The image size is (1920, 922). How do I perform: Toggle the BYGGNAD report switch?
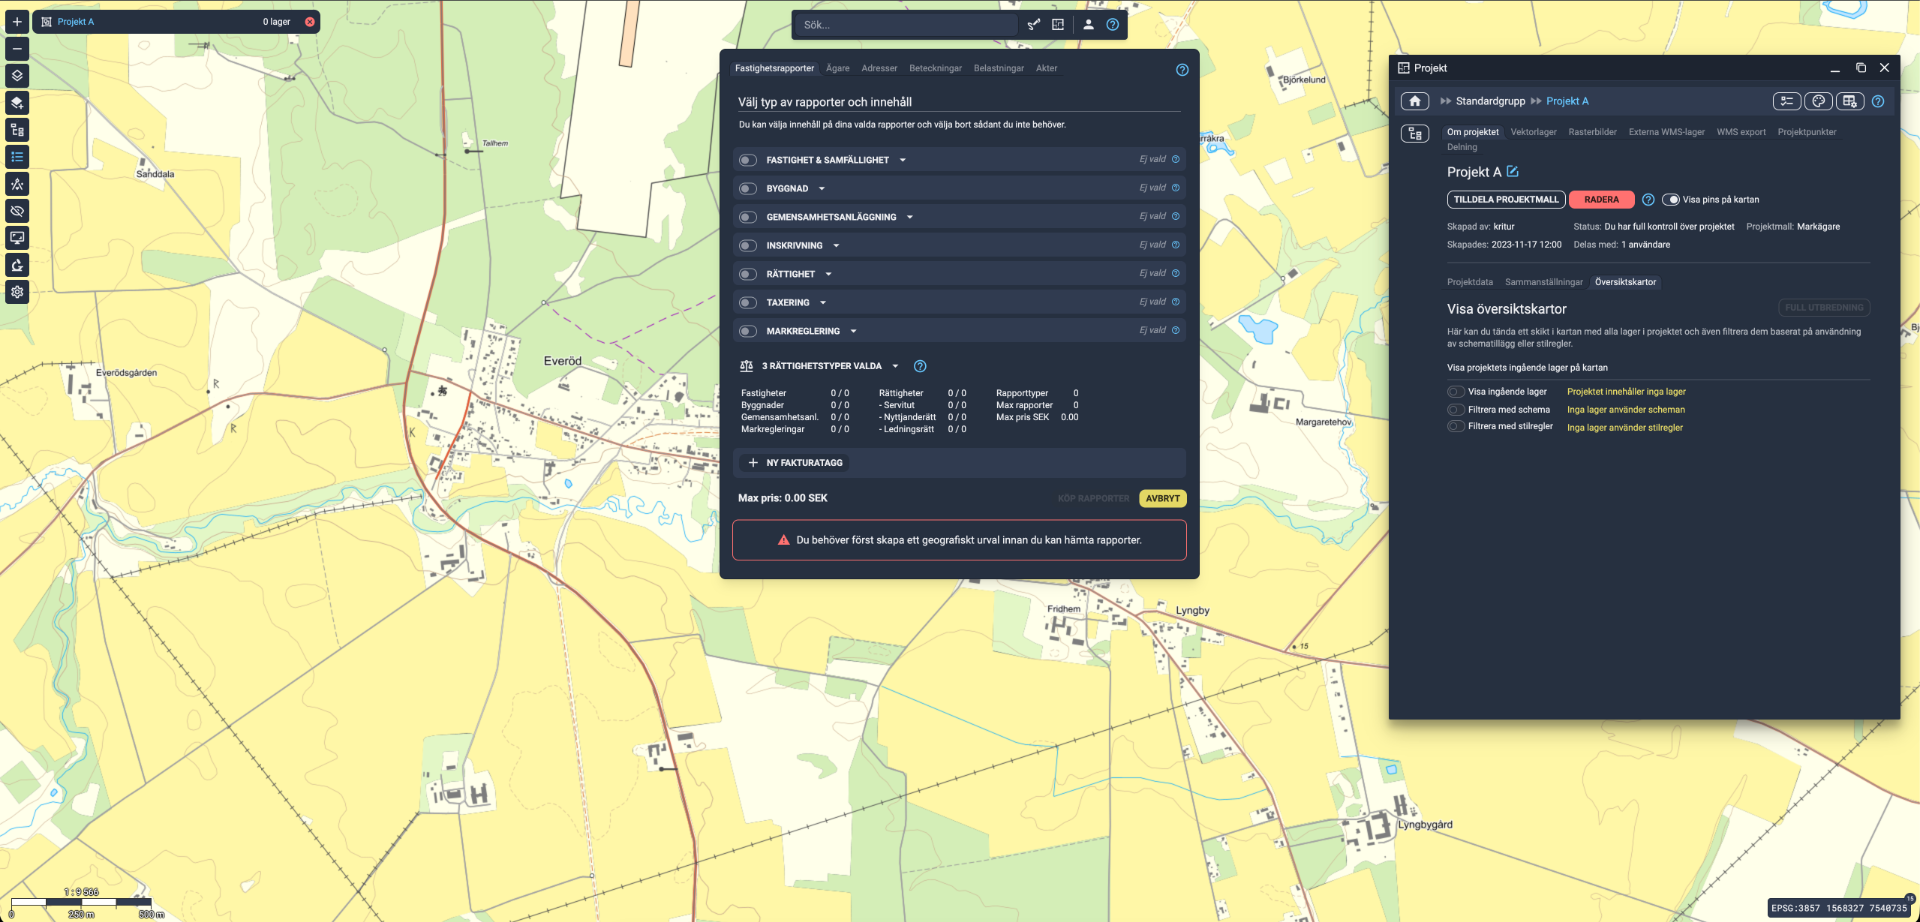pos(747,189)
